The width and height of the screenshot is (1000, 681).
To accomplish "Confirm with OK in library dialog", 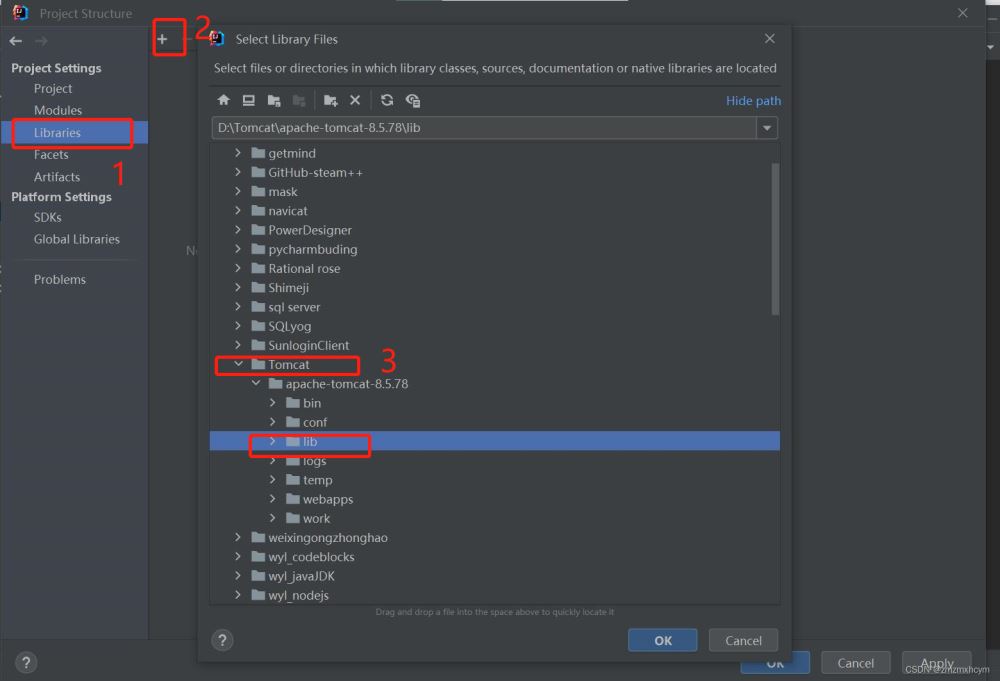I will [663, 640].
